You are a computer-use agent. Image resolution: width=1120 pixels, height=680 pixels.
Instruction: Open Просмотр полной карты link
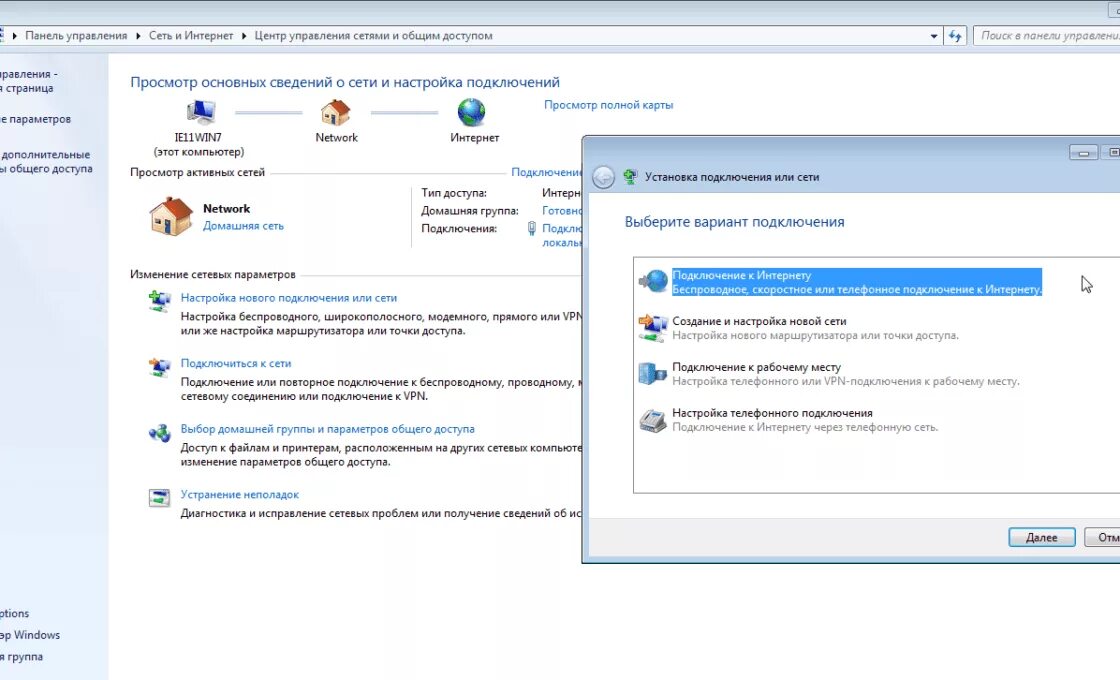tap(609, 105)
